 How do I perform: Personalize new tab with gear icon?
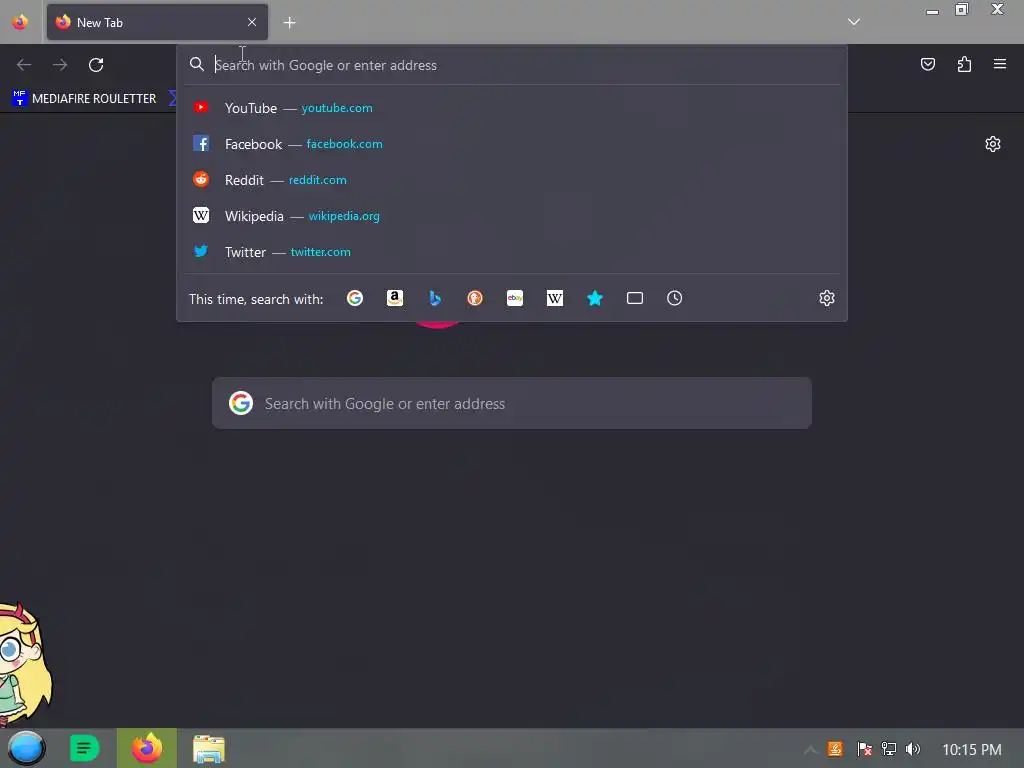[993, 144]
